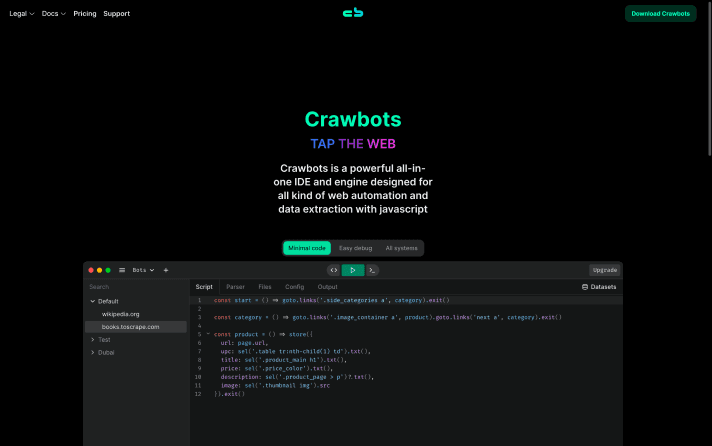Switch to the Parser tab
The width and height of the screenshot is (712, 446).
point(235,287)
